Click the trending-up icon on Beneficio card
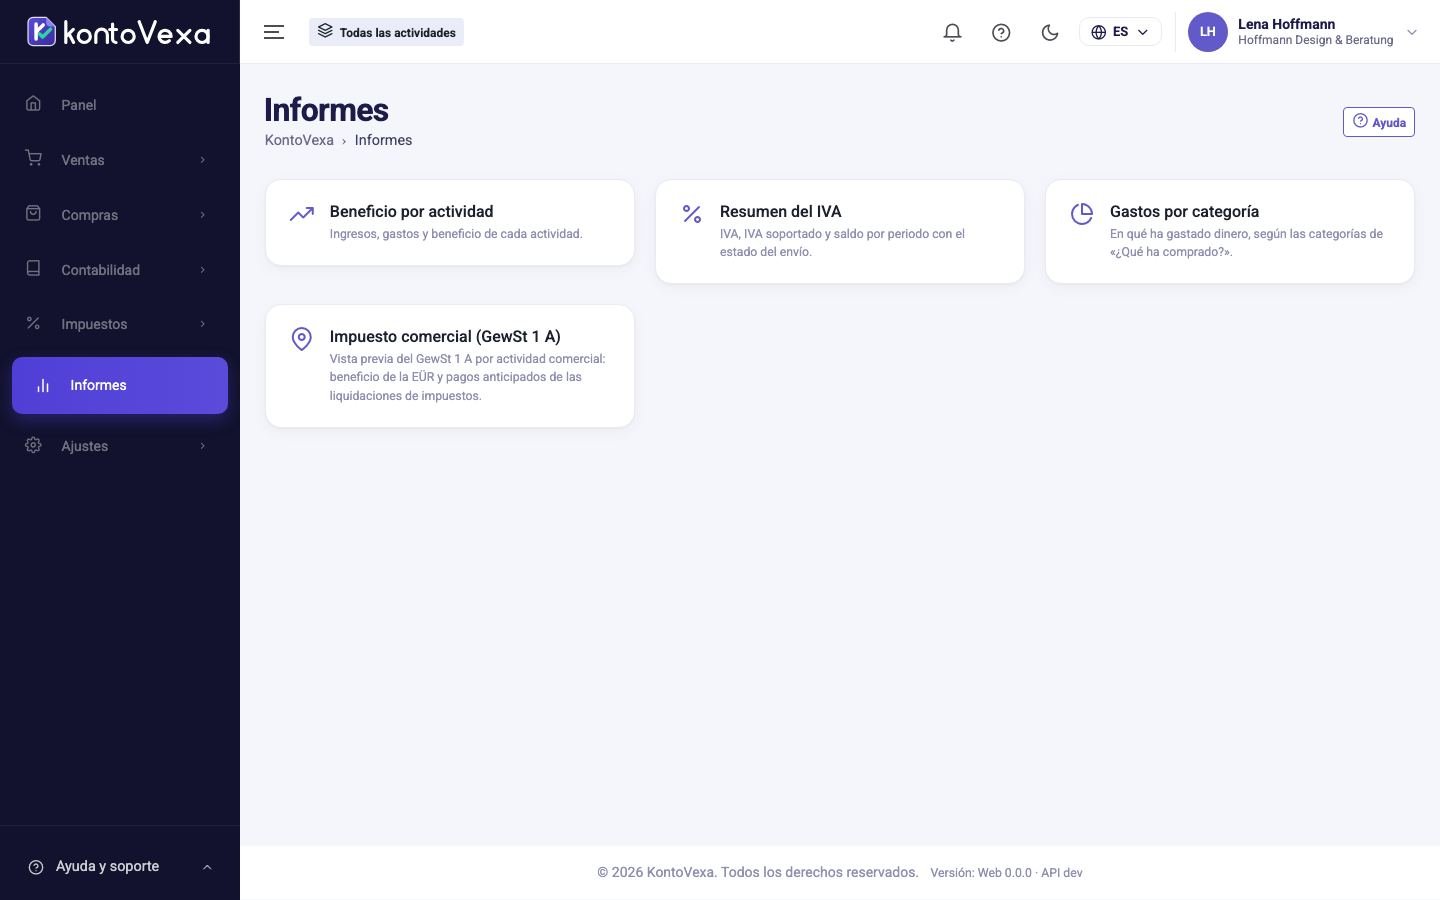This screenshot has height=900, width=1440. (301, 214)
